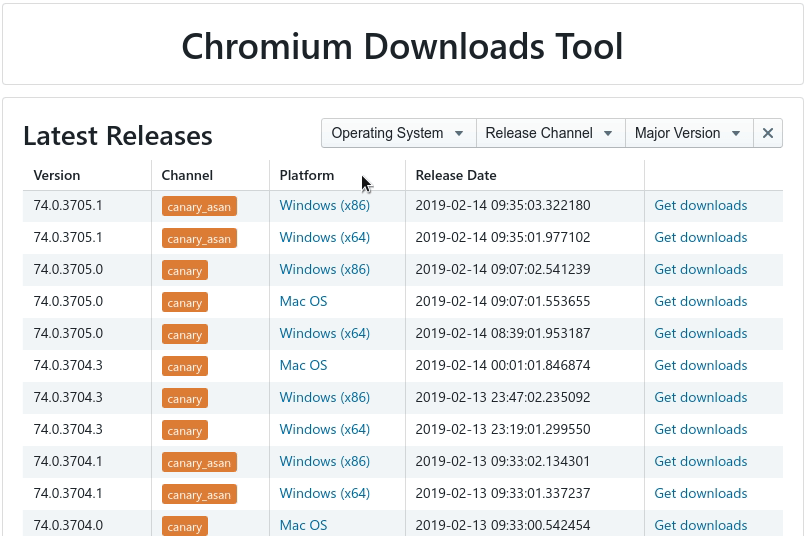810x536 pixels.
Task: Get downloads for 74.0.3704.3 Windows (x86)
Action: pos(700,398)
